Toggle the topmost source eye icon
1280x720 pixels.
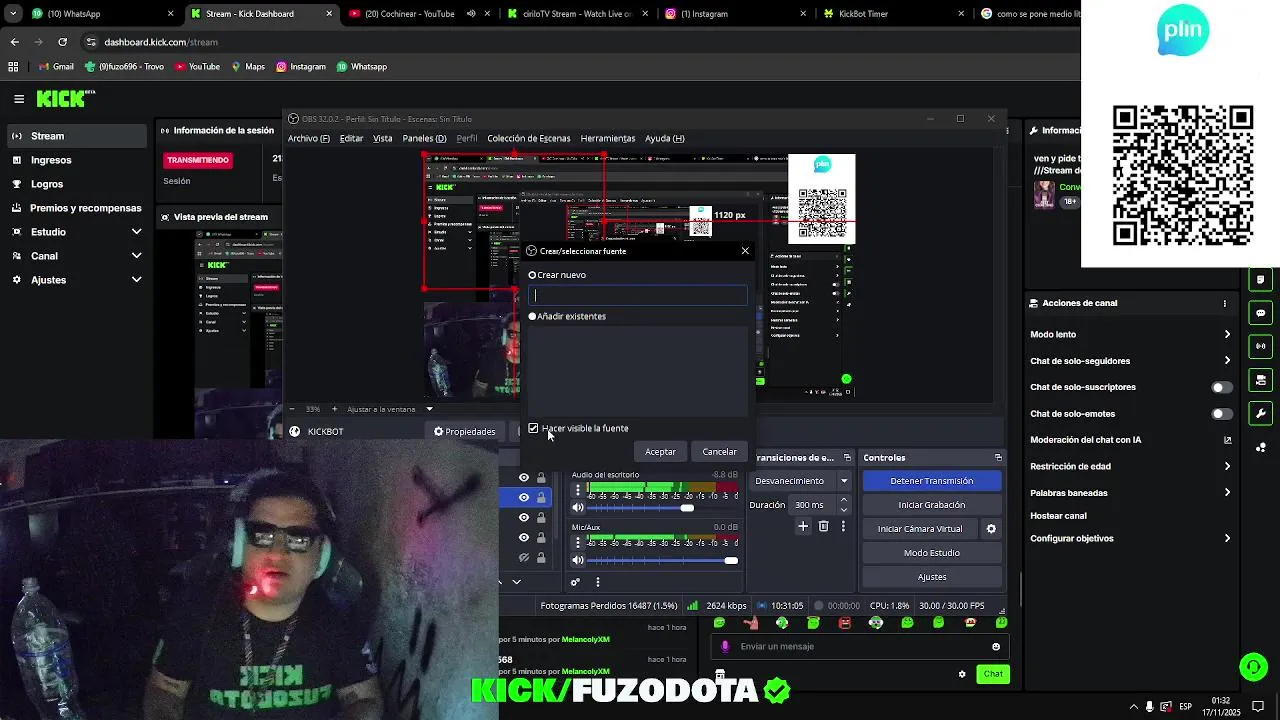523,478
